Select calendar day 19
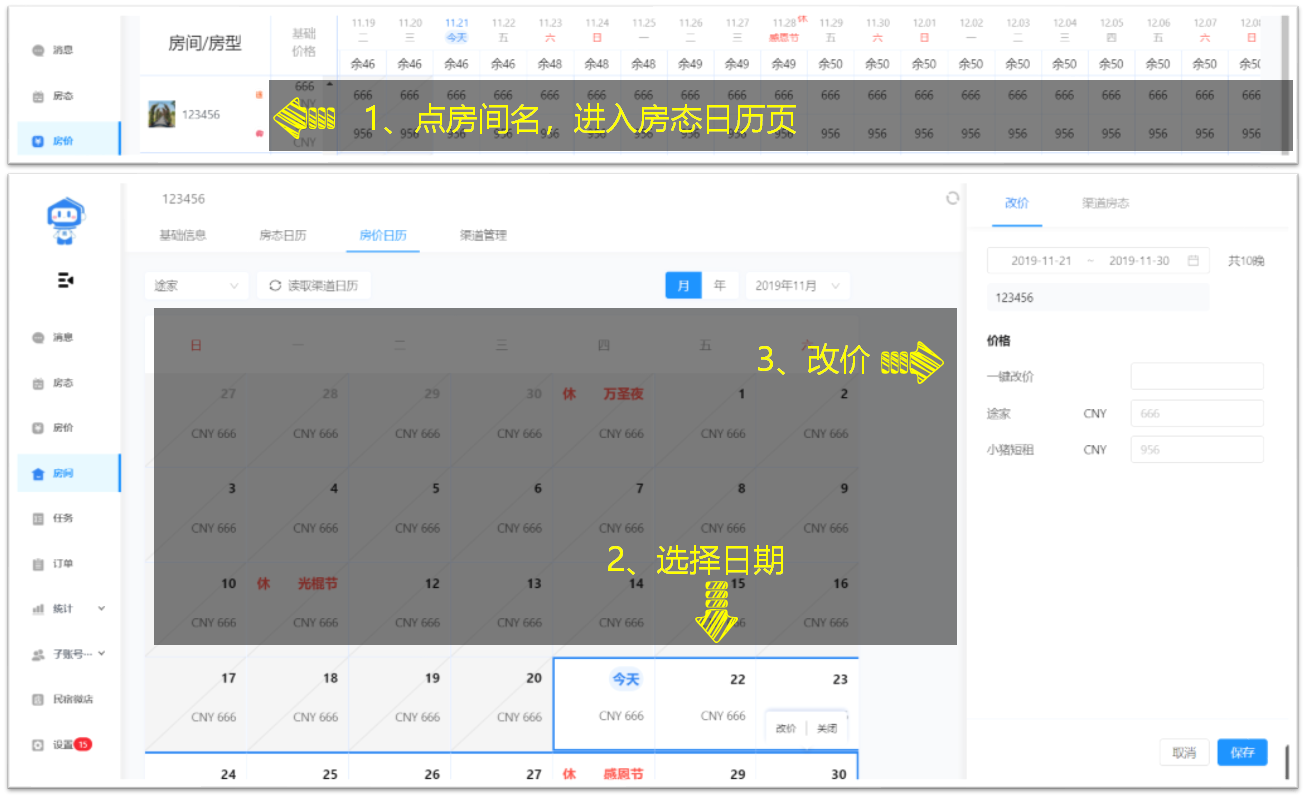The image size is (1306, 798). (x=400, y=703)
